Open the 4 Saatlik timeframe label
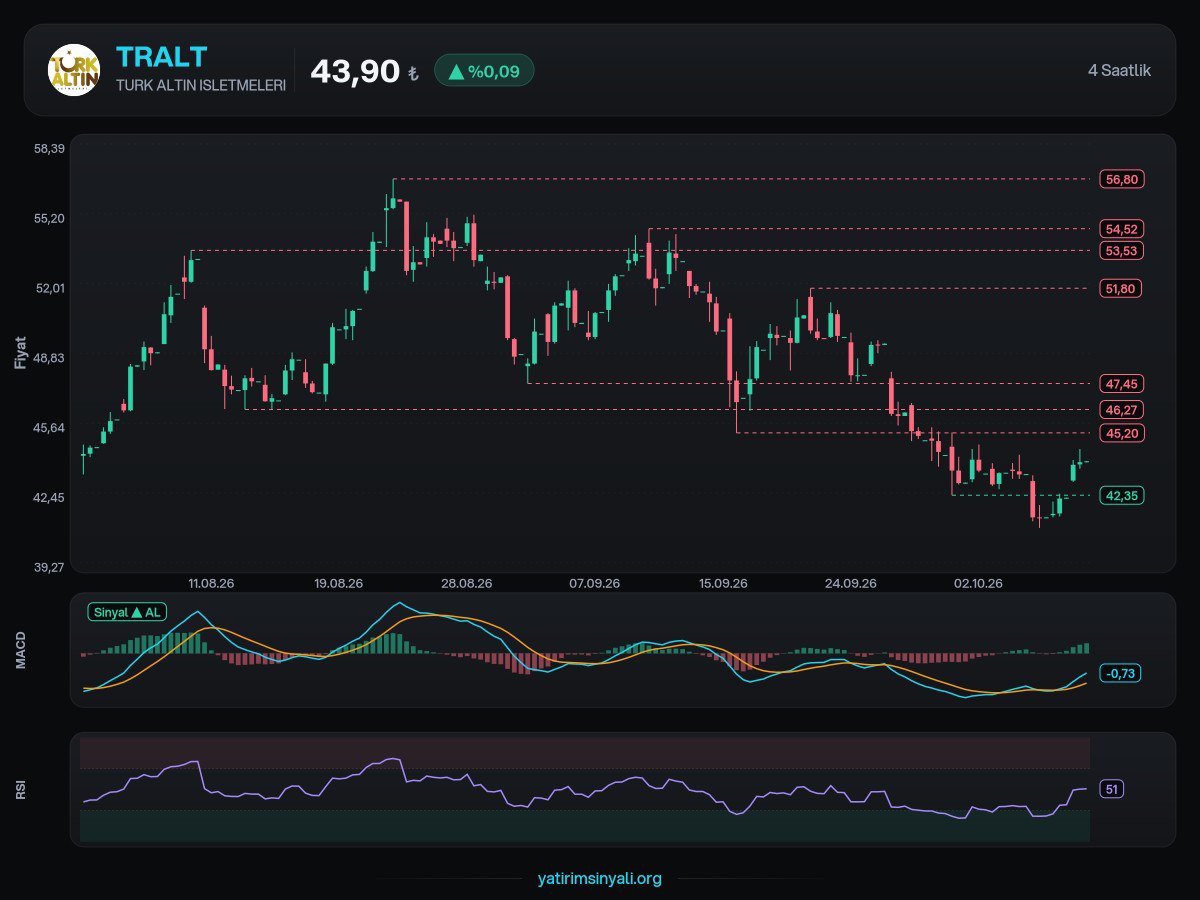The height and width of the screenshot is (900, 1200). pos(1119,70)
